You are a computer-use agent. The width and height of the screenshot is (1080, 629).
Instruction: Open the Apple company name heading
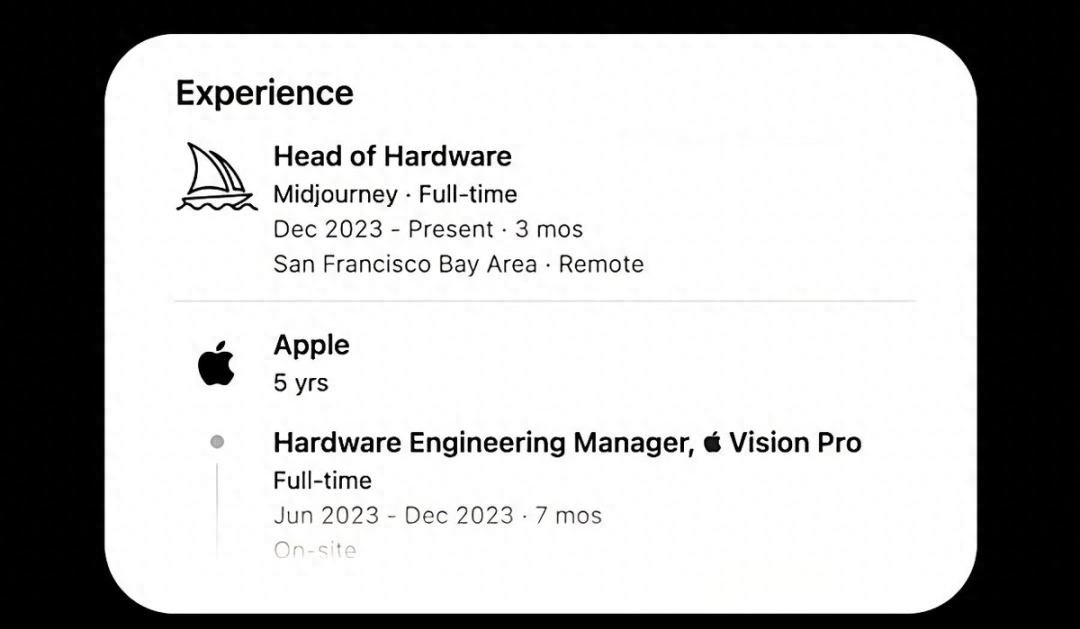(311, 345)
